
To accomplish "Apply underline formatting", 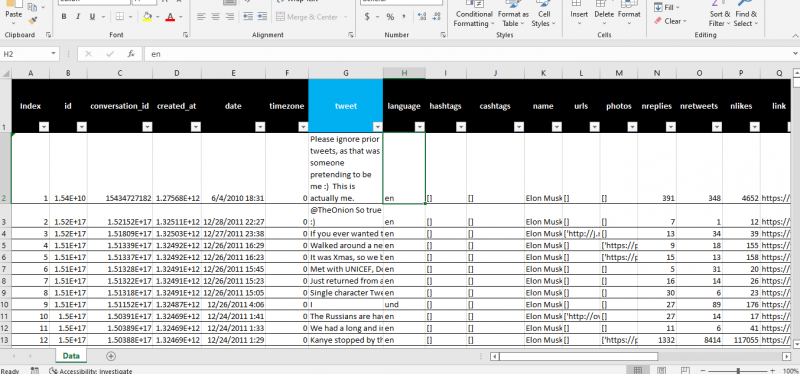I will 92,17.
